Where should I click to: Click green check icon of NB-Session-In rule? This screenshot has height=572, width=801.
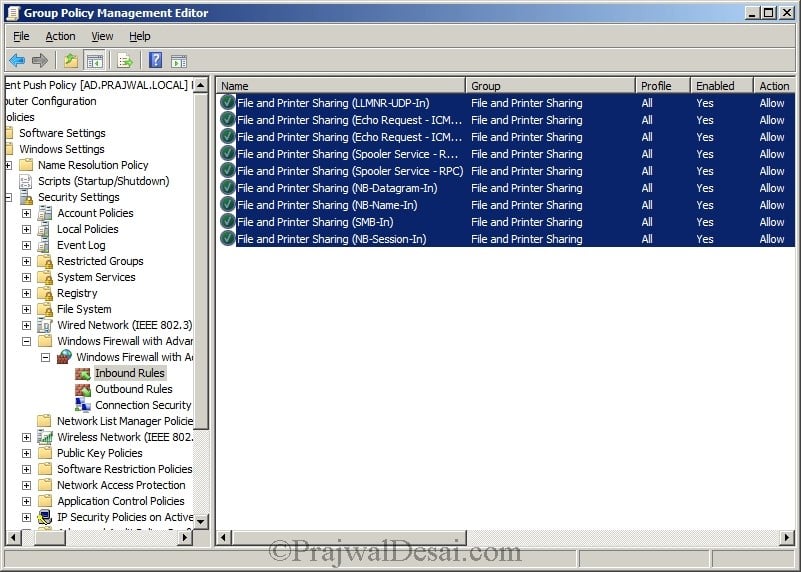[227, 239]
